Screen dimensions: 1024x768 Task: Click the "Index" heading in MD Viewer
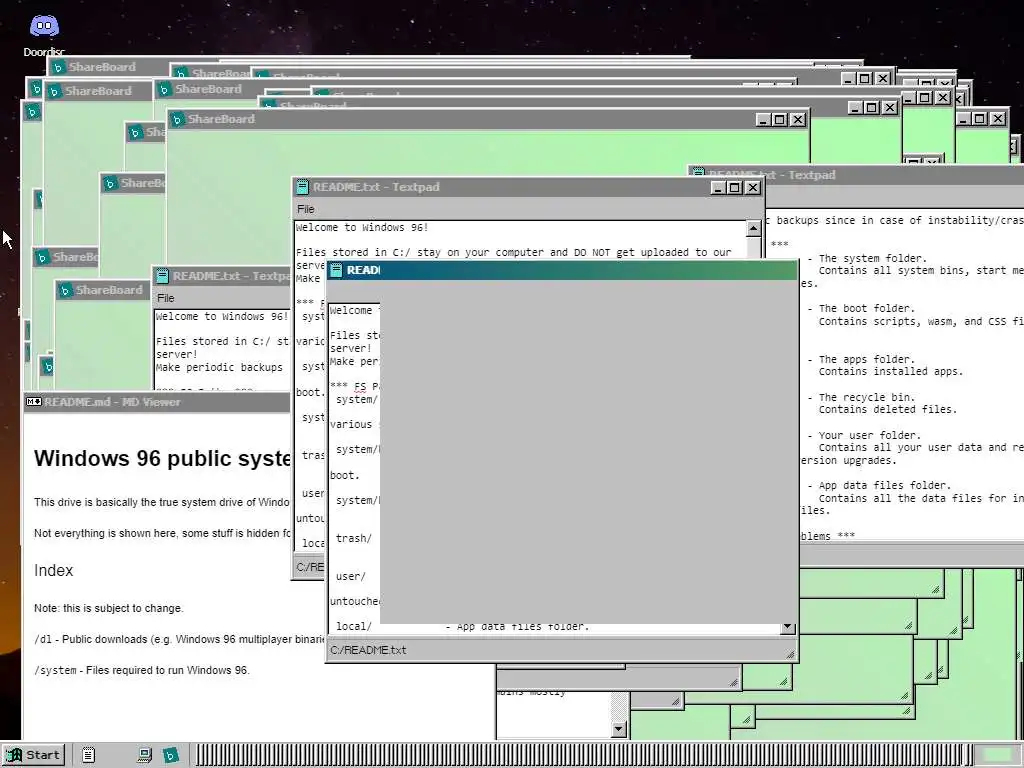[x=54, y=570]
